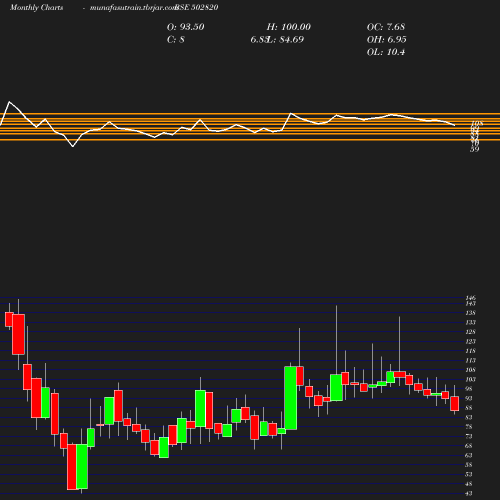Viewport: 500px width, 500px height.
Task: Select the 108 price axis label on candlestick chart
Action: (x=471, y=370)
